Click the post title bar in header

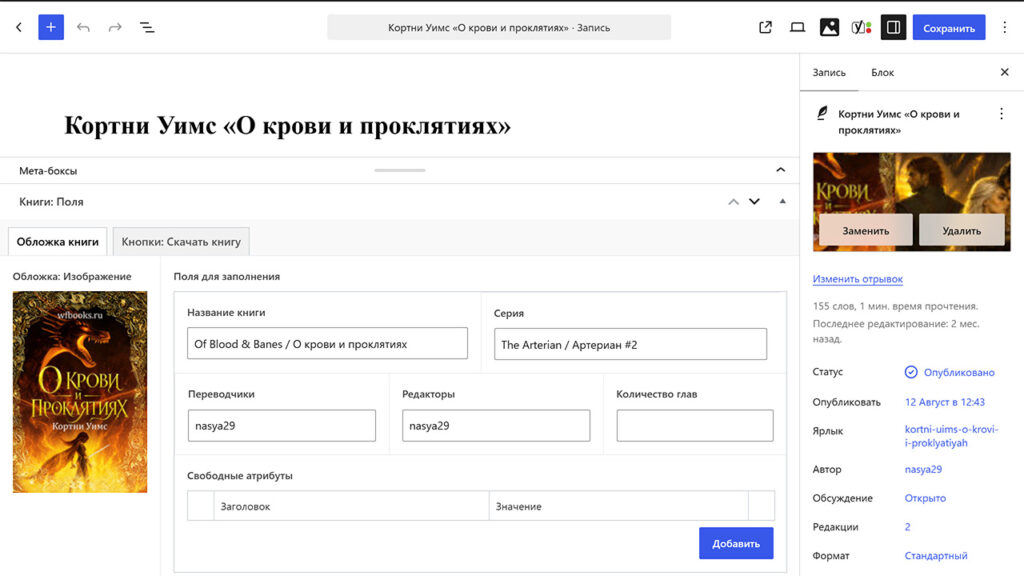point(499,27)
